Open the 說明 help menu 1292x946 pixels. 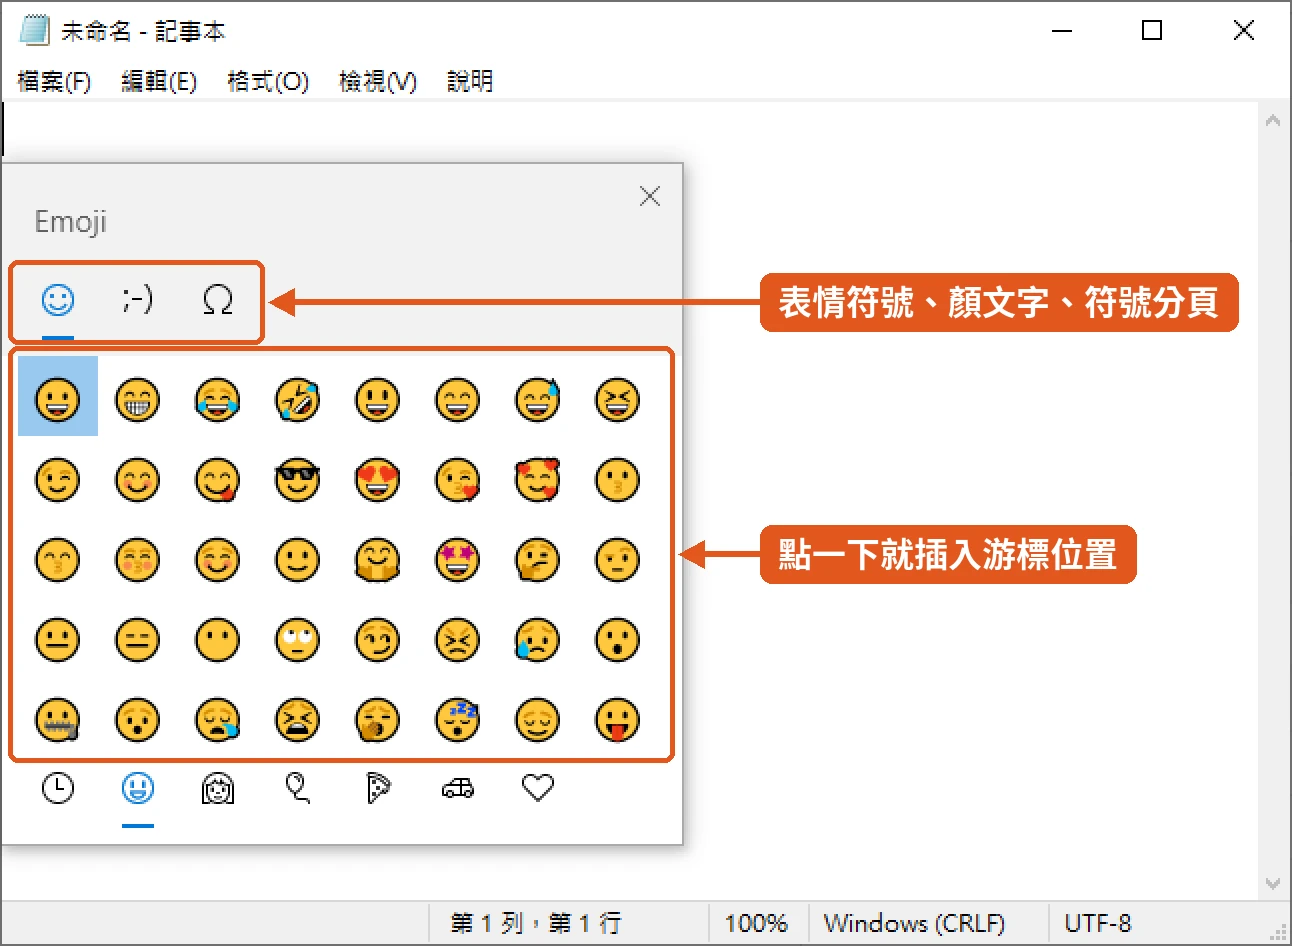coord(470,81)
